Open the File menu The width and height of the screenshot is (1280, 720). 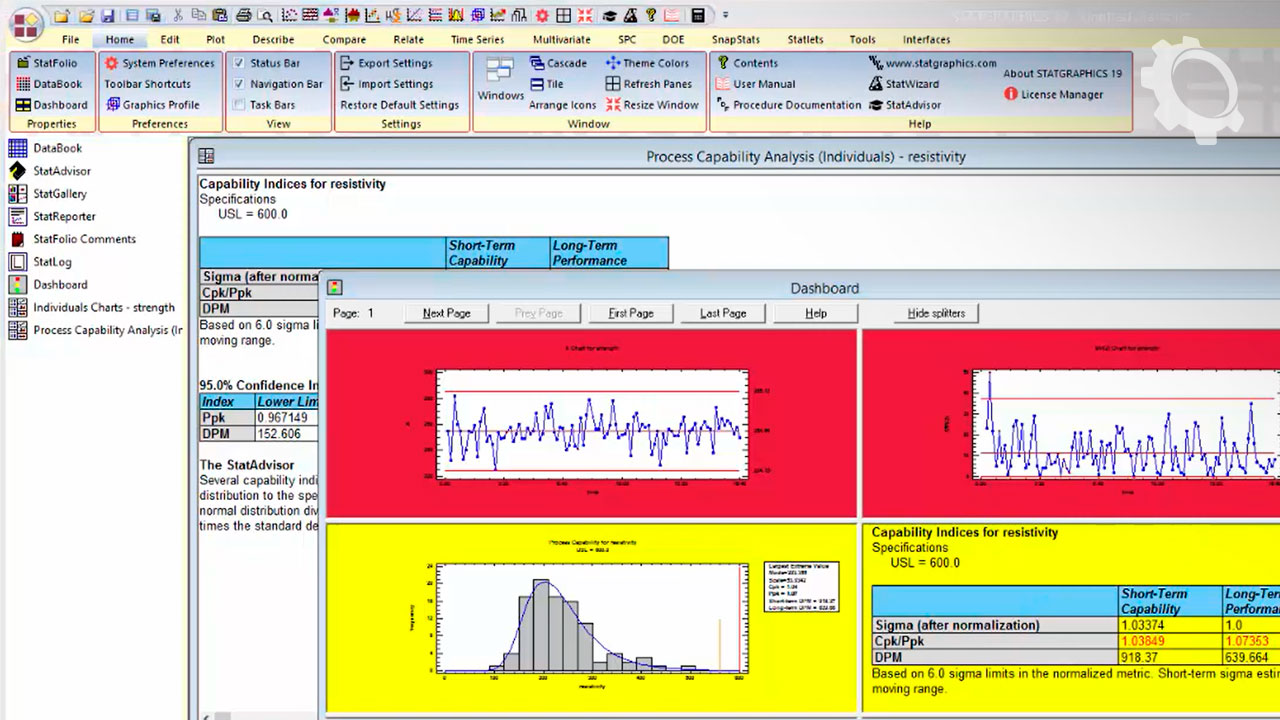click(x=70, y=40)
